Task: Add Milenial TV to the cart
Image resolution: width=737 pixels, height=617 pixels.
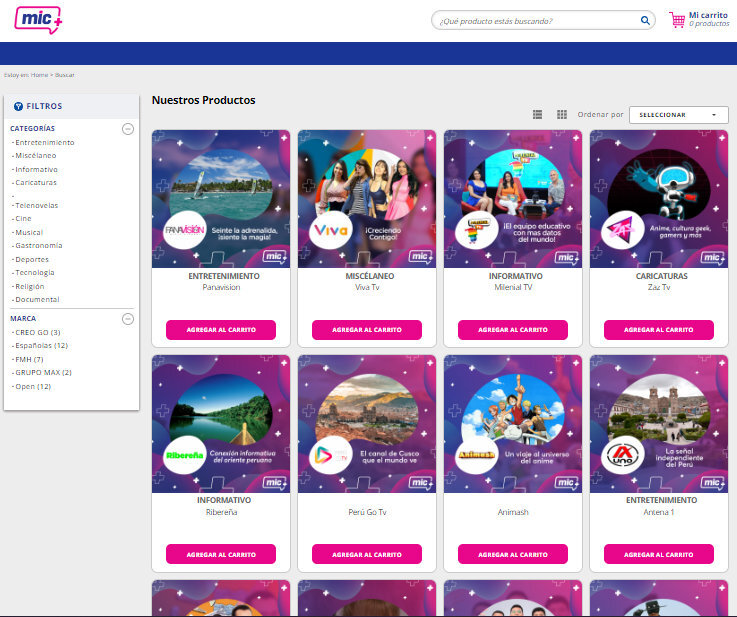Action: (513, 330)
